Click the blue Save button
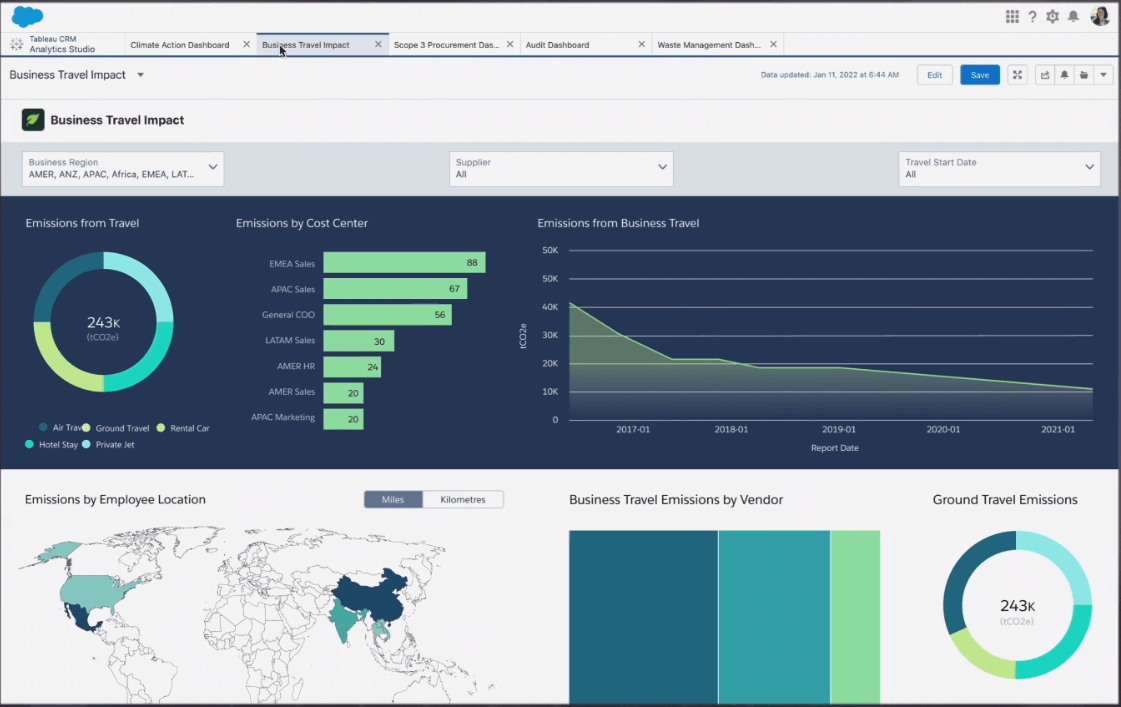This screenshot has height=707, width=1121. [979, 75]
